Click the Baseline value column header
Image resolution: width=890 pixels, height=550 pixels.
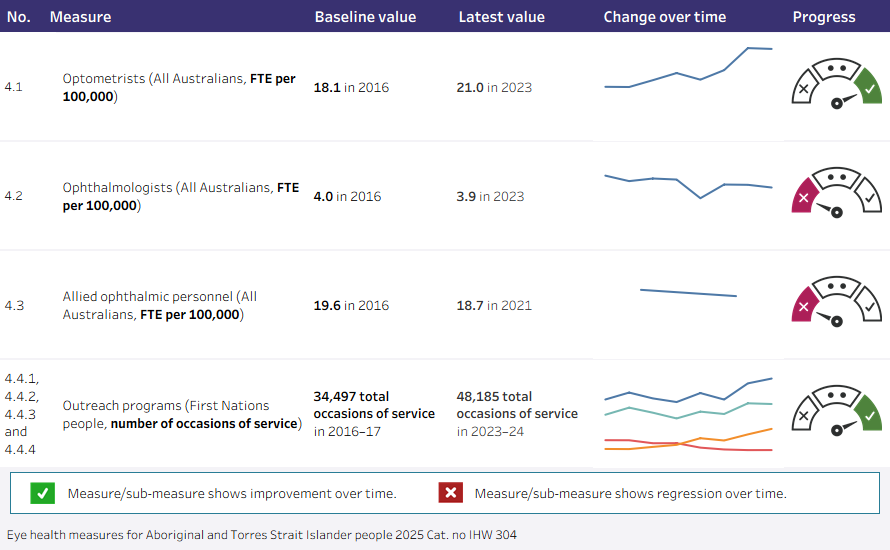click(366, 17)
